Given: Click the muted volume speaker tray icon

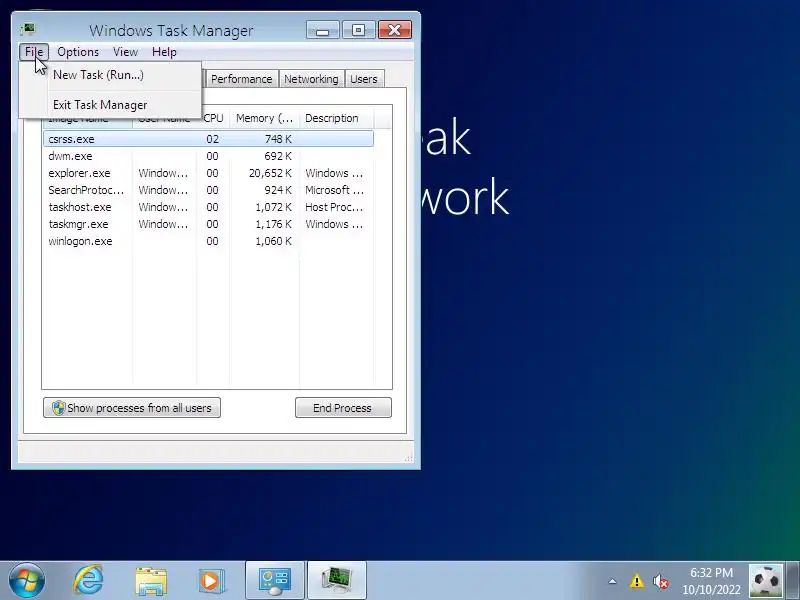Looking at the screenshot, I should click(x=661, y=581).
